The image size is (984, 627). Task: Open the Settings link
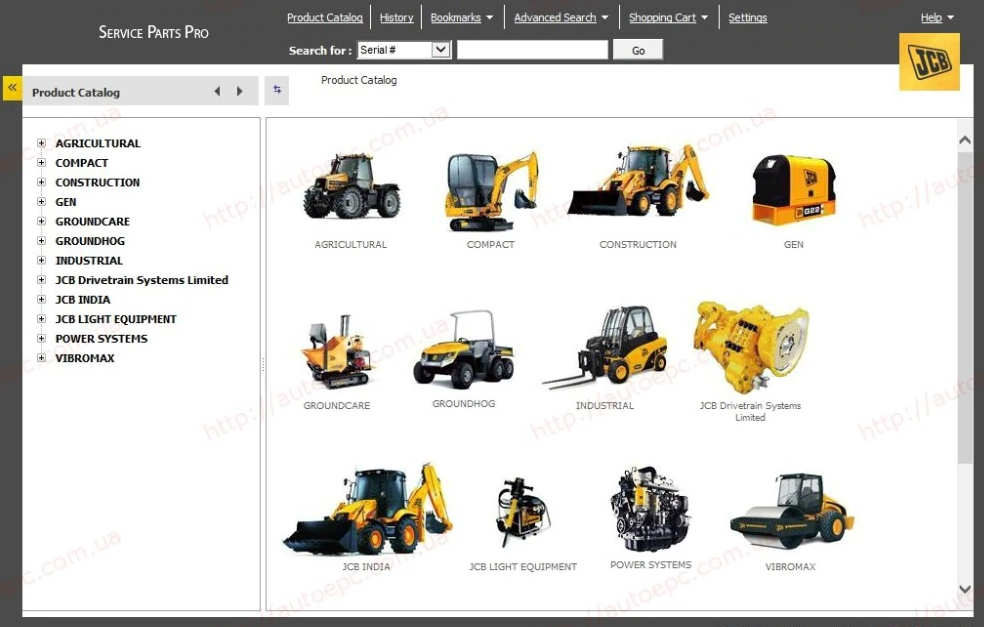(x=747, y=18)
